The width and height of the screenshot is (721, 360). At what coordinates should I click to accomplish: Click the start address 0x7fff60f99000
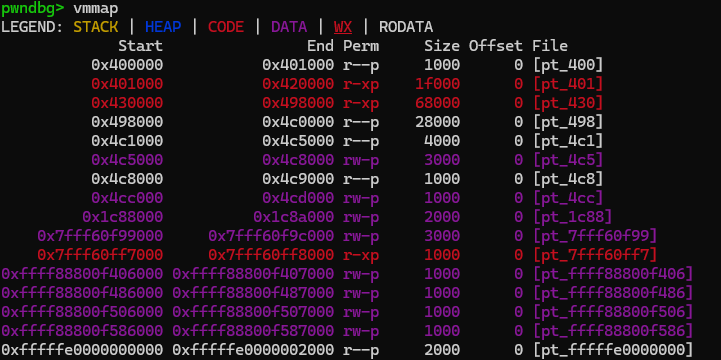tap(100, 235)
